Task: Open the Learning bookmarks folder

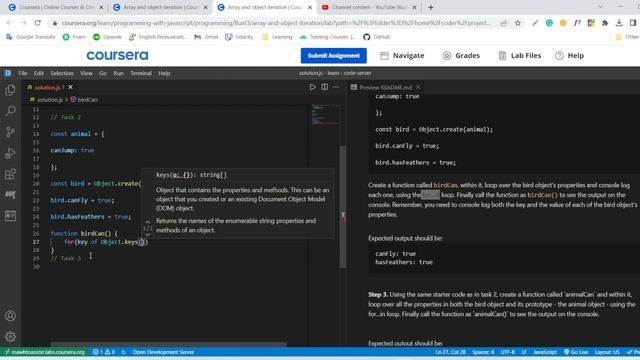Action: click(x=277, y=37)
